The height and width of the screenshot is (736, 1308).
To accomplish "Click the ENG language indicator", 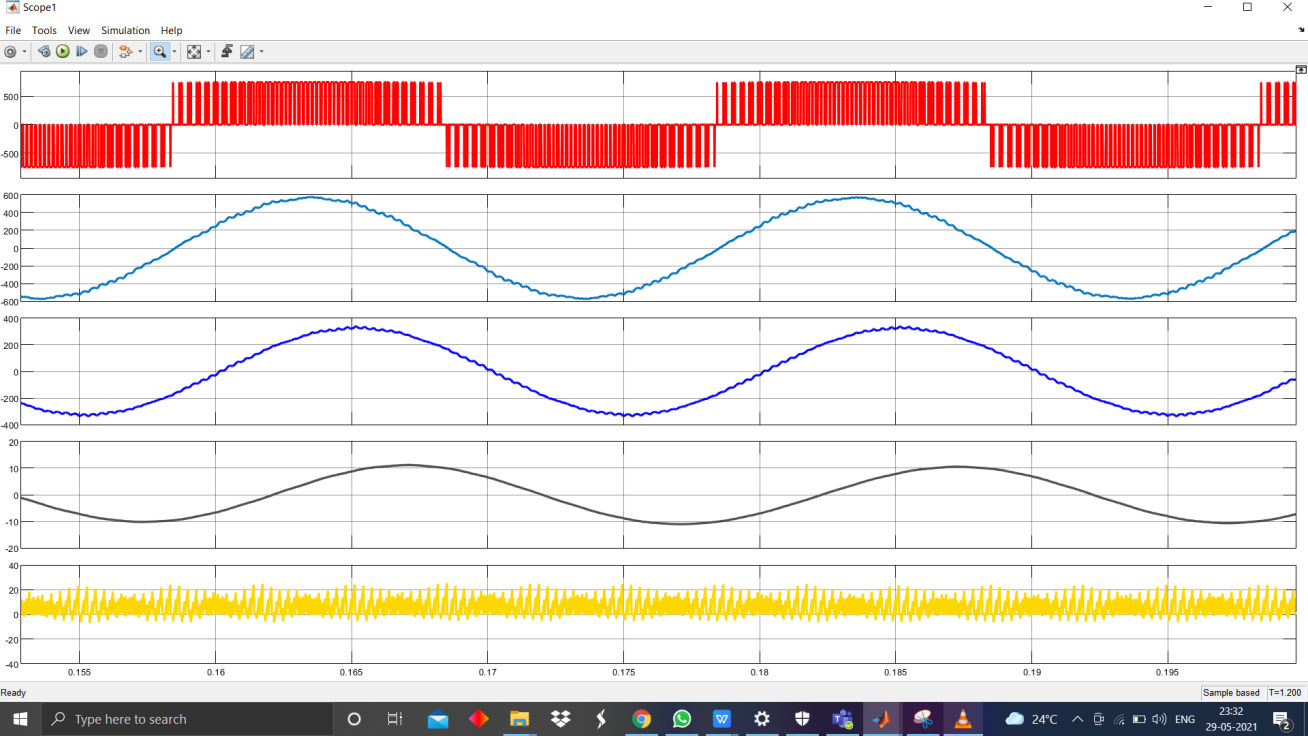I will point(1185,719).
